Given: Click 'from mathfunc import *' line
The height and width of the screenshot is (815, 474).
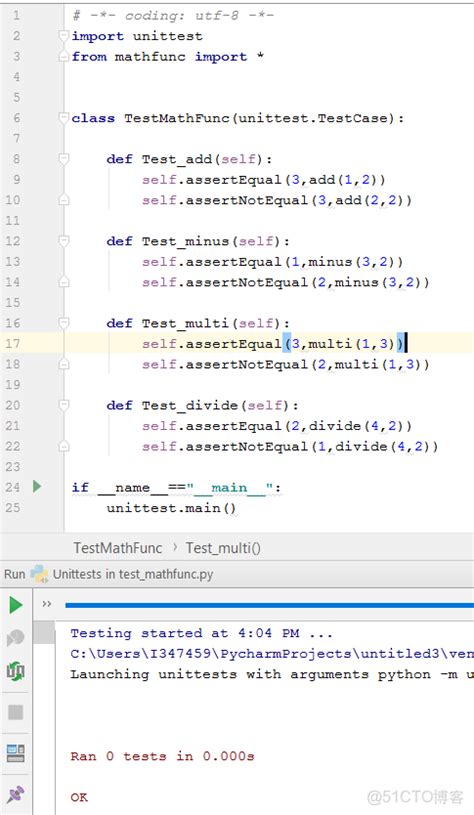Looking at the screenshot, I should 168,57.
